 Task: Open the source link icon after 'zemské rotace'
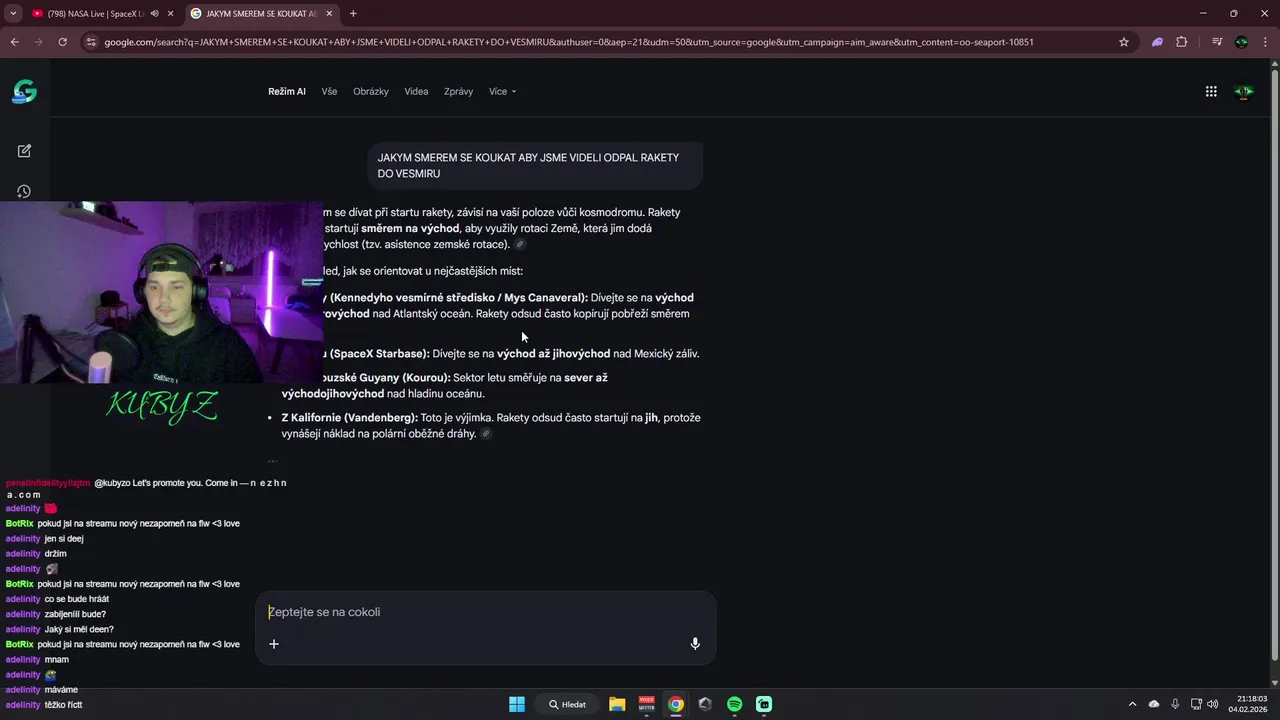(x=520, y=245)
